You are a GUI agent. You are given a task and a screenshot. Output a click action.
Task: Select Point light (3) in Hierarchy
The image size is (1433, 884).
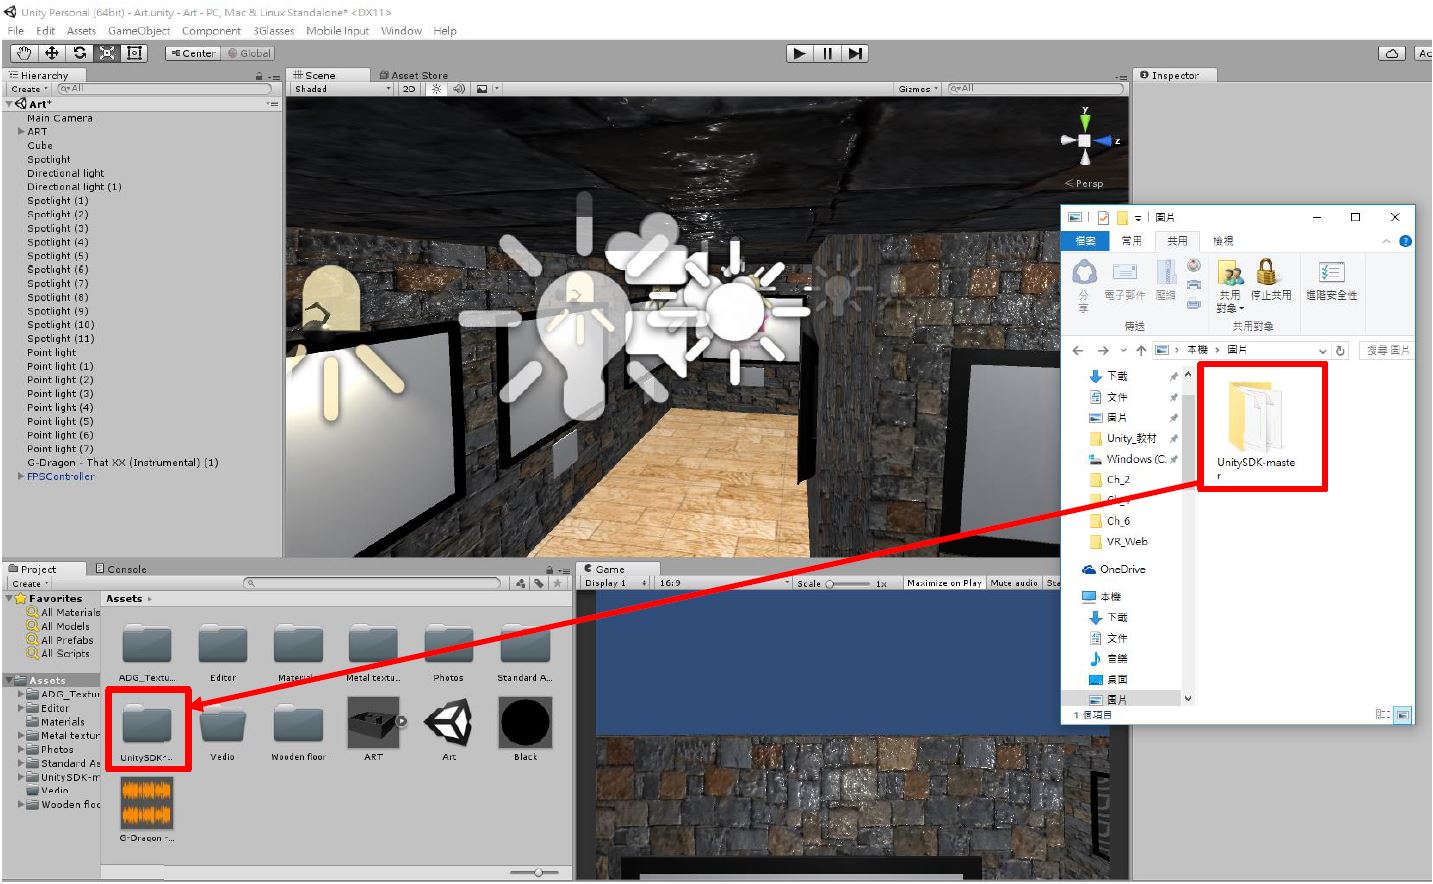click(60, 394)
